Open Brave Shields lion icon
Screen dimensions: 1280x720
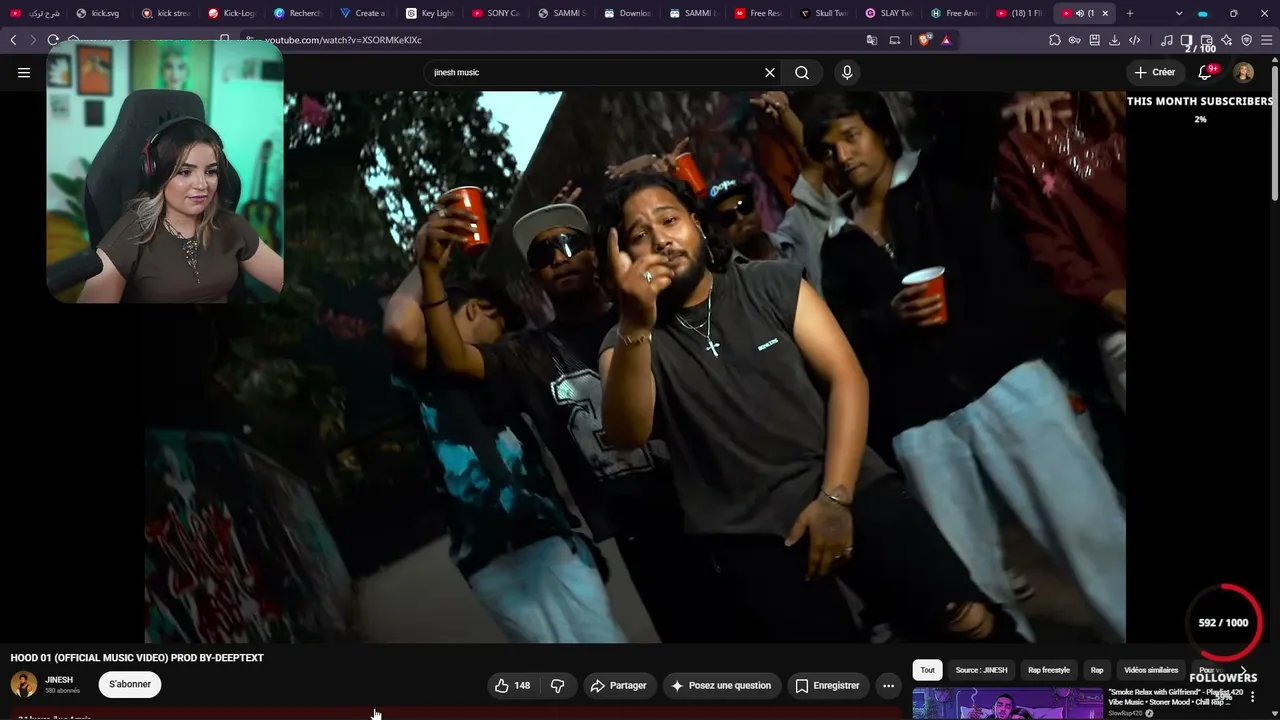click(x=924, y=40)
